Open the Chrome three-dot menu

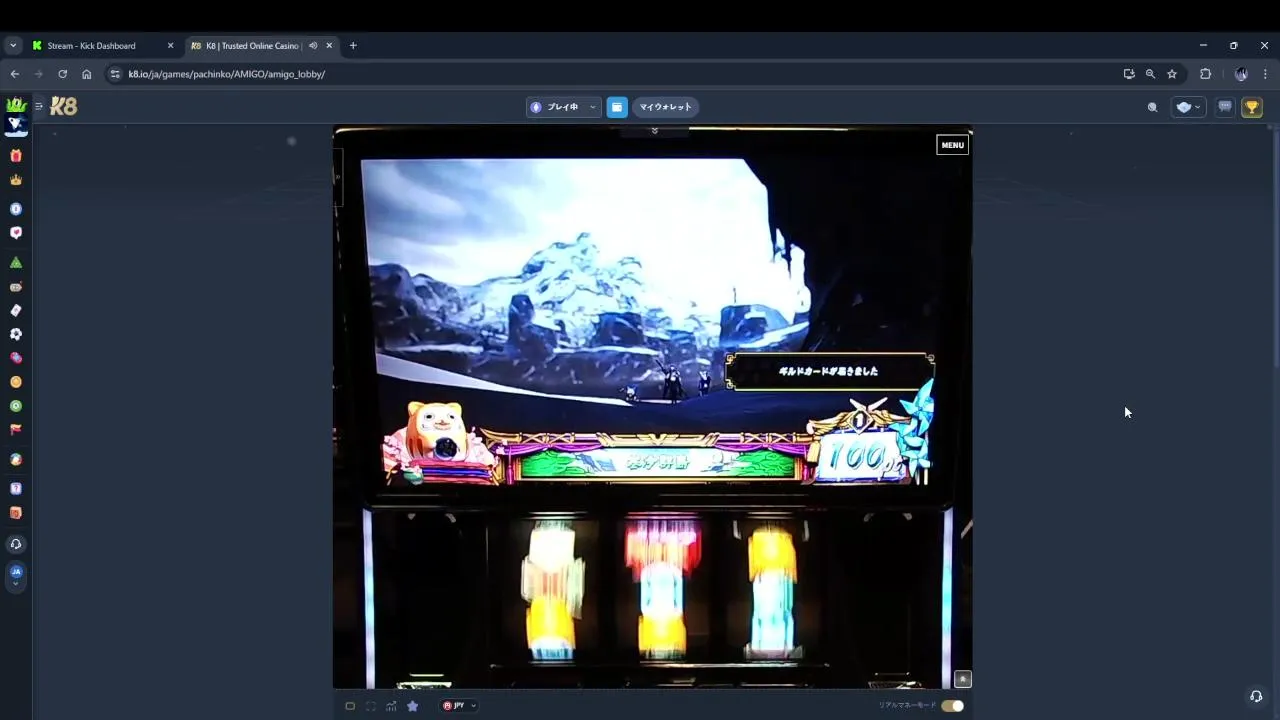coord(1265,74)
